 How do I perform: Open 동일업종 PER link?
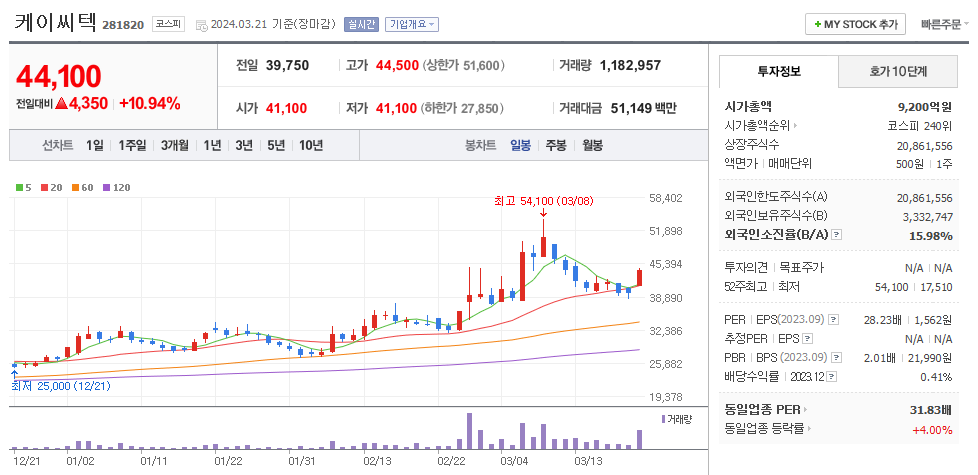click(x=765, y=410)
